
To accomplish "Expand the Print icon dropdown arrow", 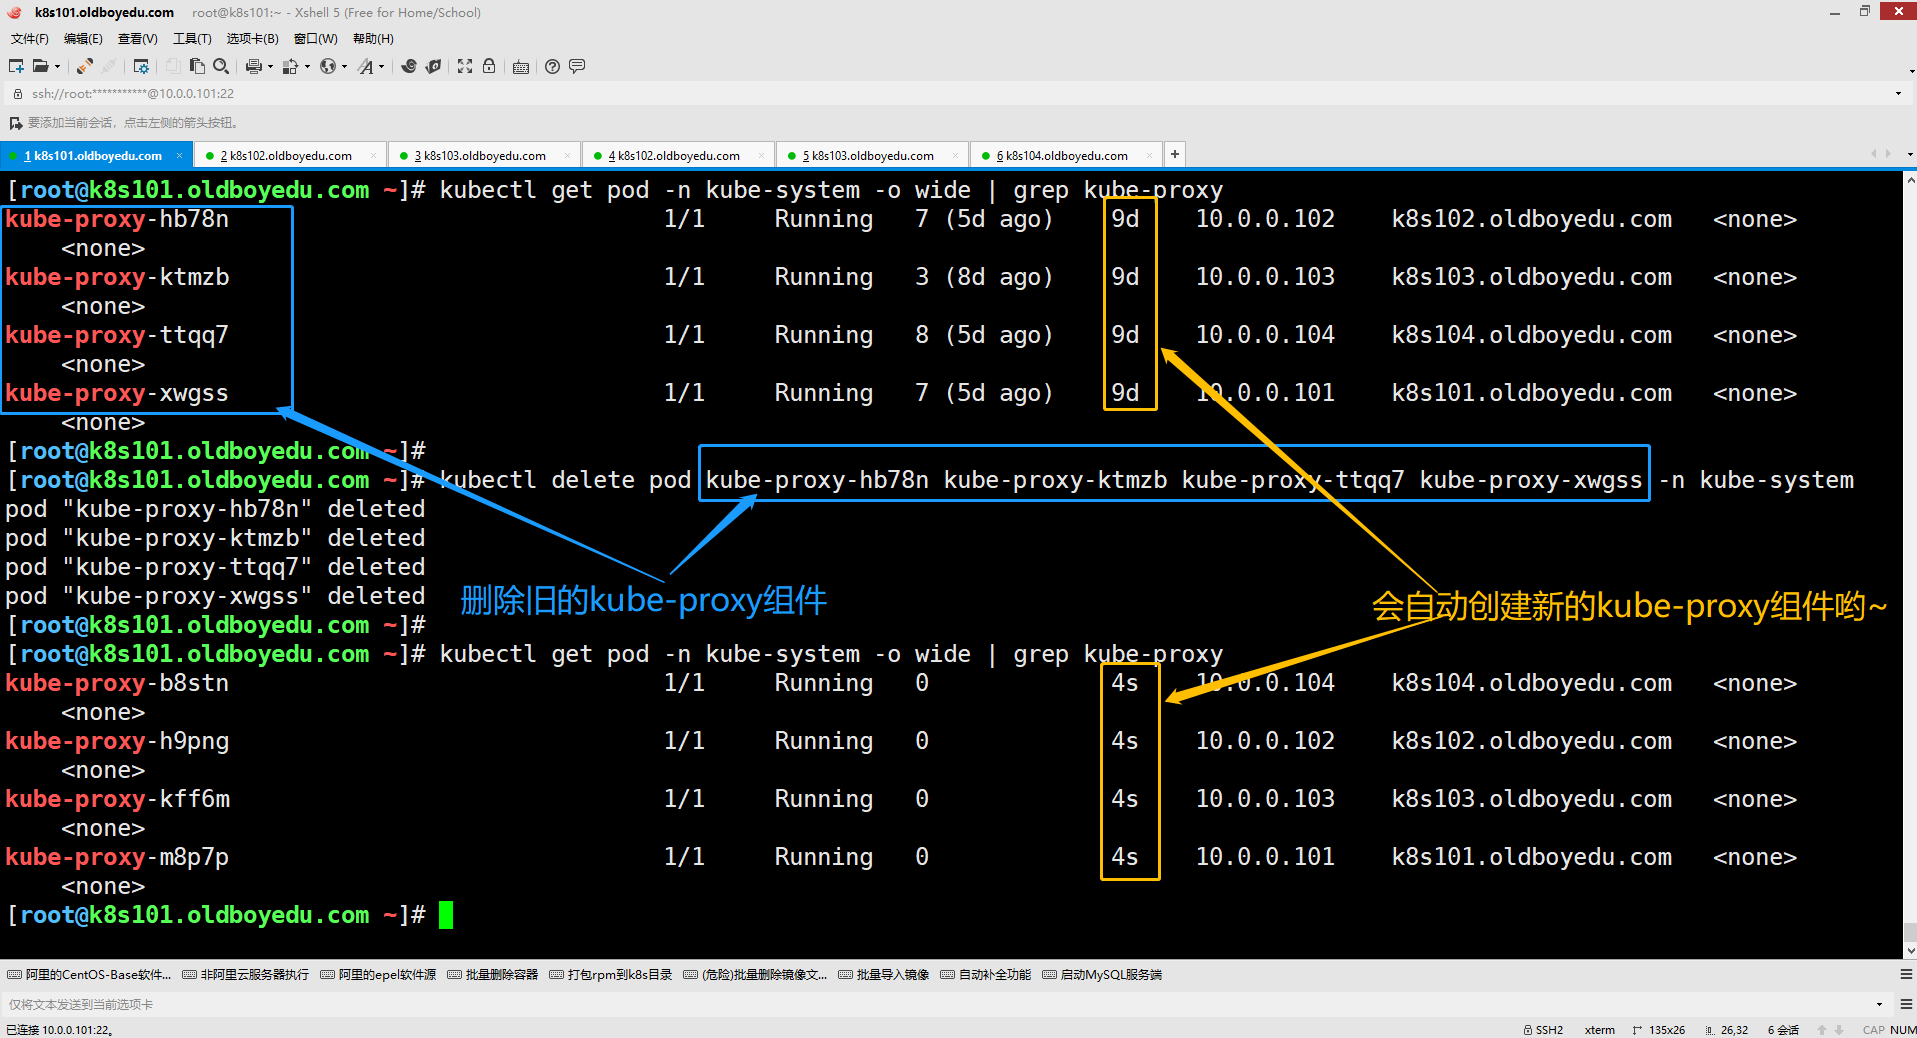I will pos(270,67).
